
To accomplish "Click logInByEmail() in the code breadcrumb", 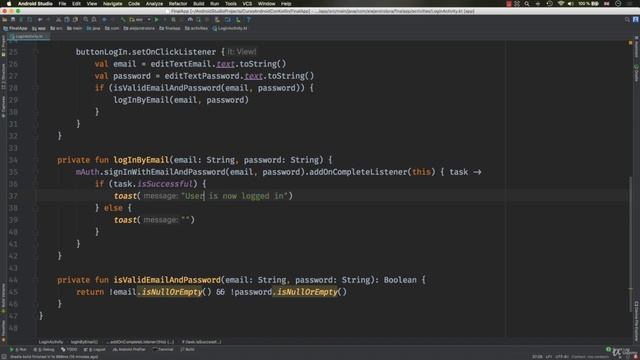I will pos(84,342).
